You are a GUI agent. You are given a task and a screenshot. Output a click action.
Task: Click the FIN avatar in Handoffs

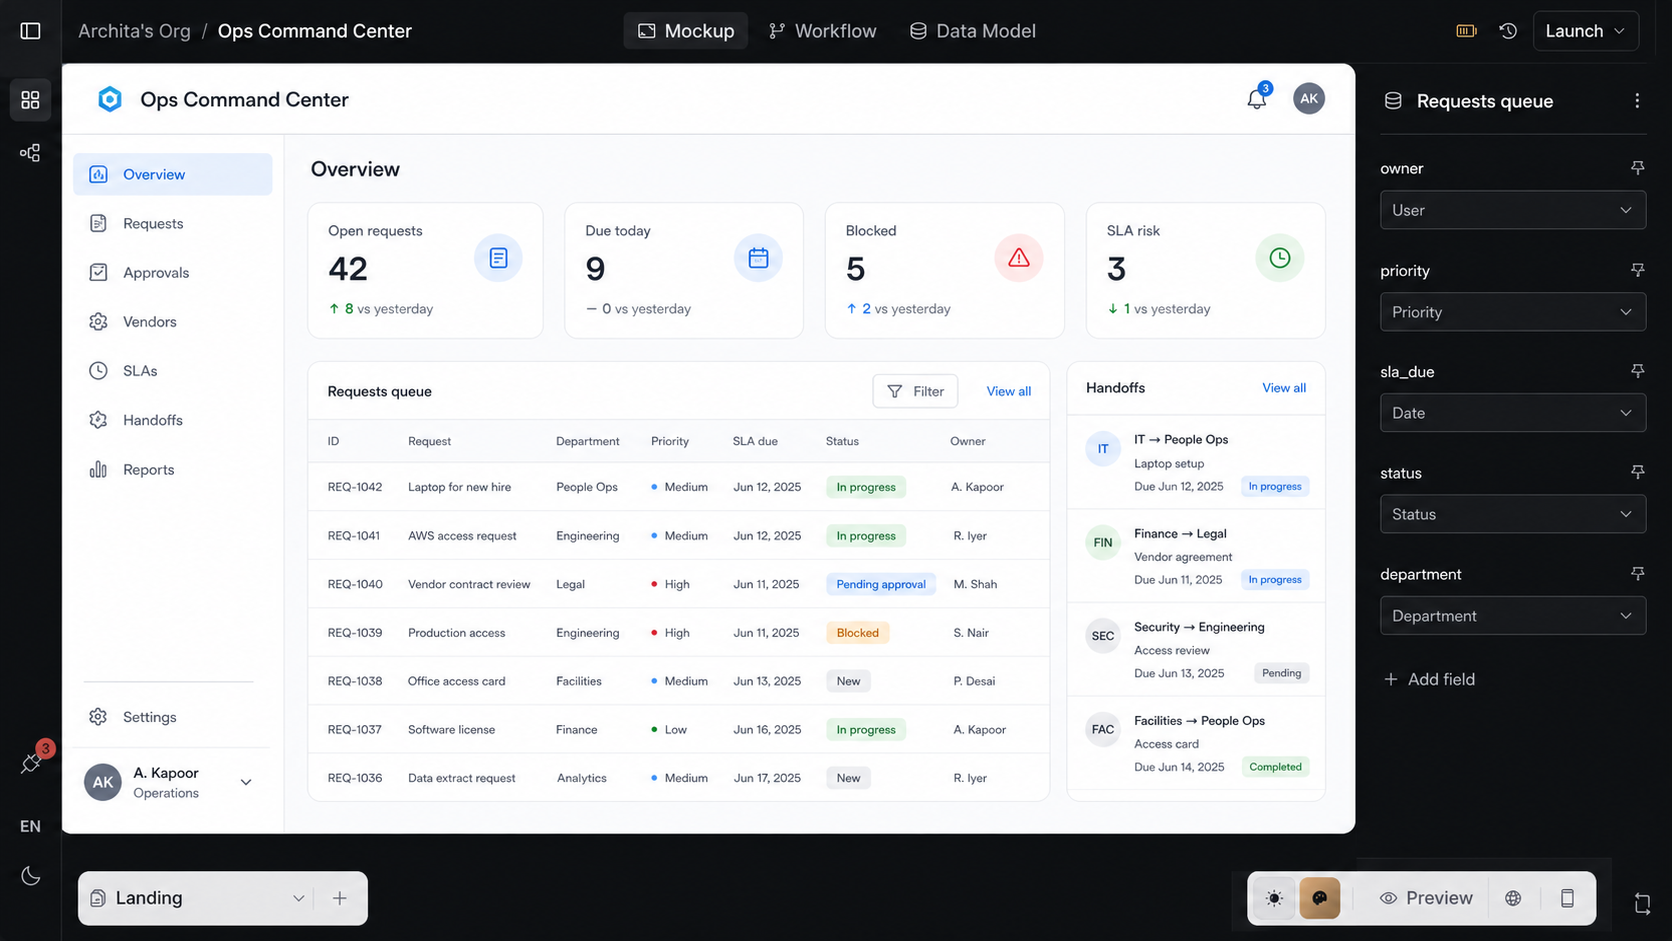click(1103, 542)
